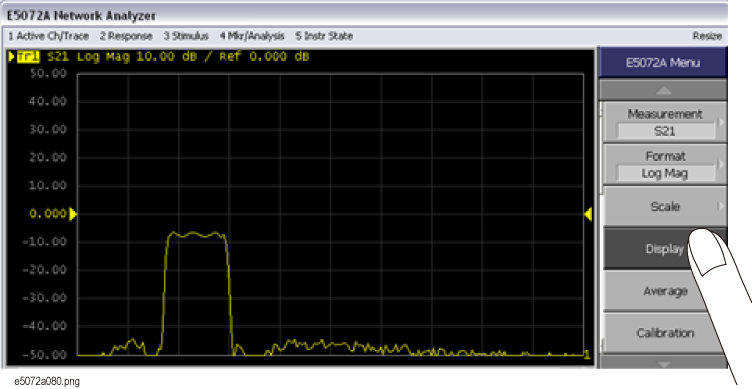Click the right yellow reference level marker
This screenshot has width=752, height=389.
(588, 214)
